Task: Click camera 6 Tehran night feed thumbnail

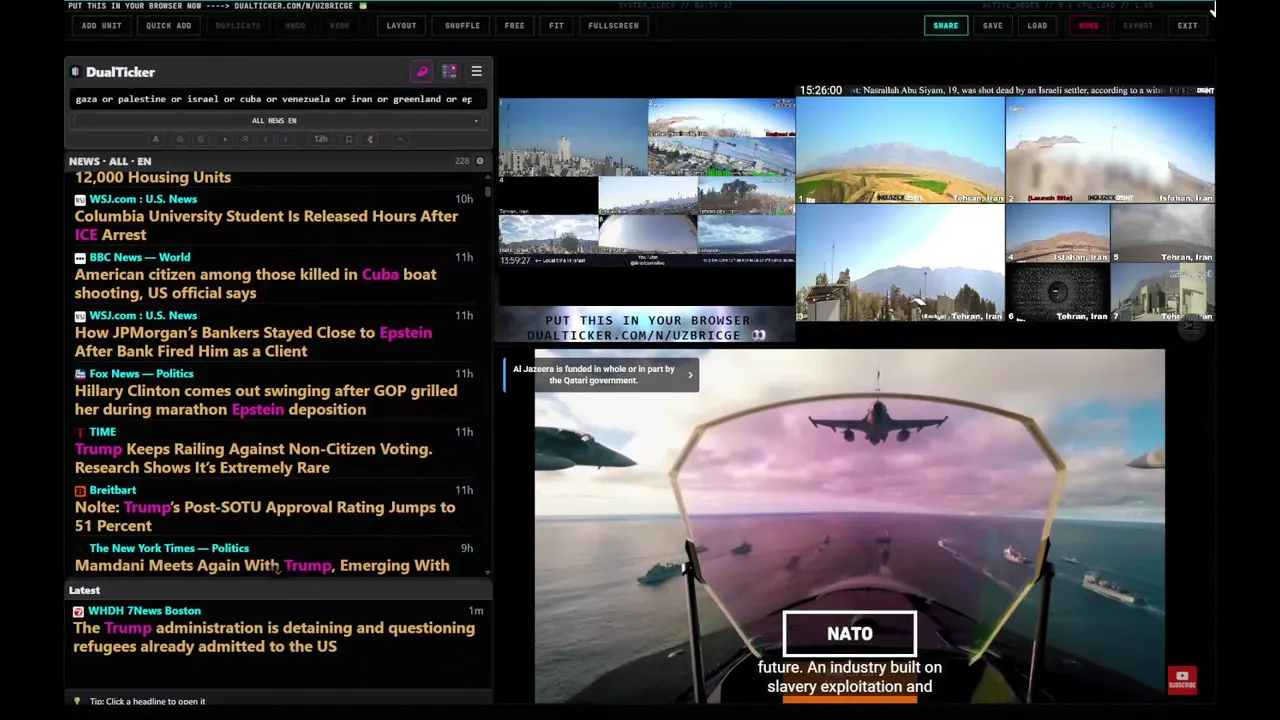Action: [1057, 292]
